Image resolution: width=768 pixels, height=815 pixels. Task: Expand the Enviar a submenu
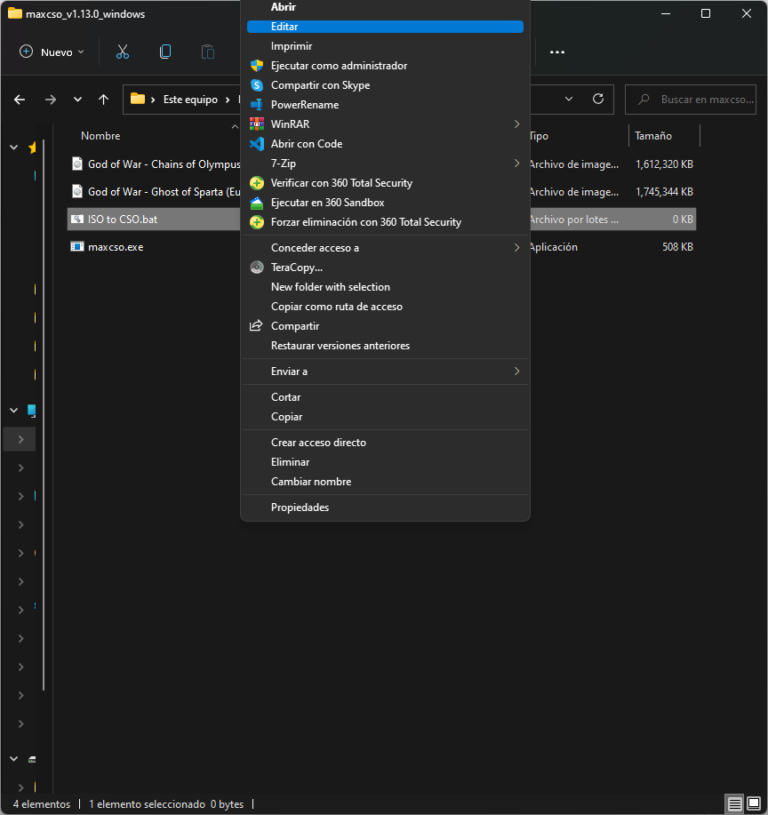click(x=516, y=371)
